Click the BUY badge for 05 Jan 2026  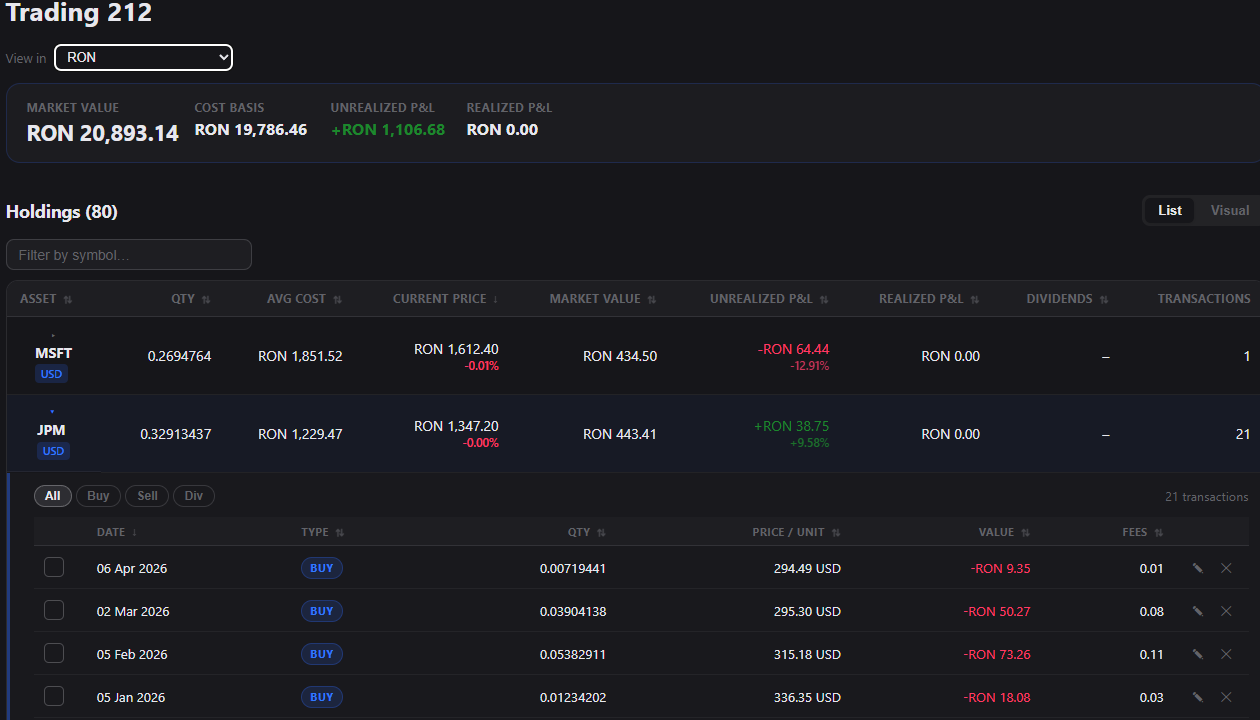(322, 697)
